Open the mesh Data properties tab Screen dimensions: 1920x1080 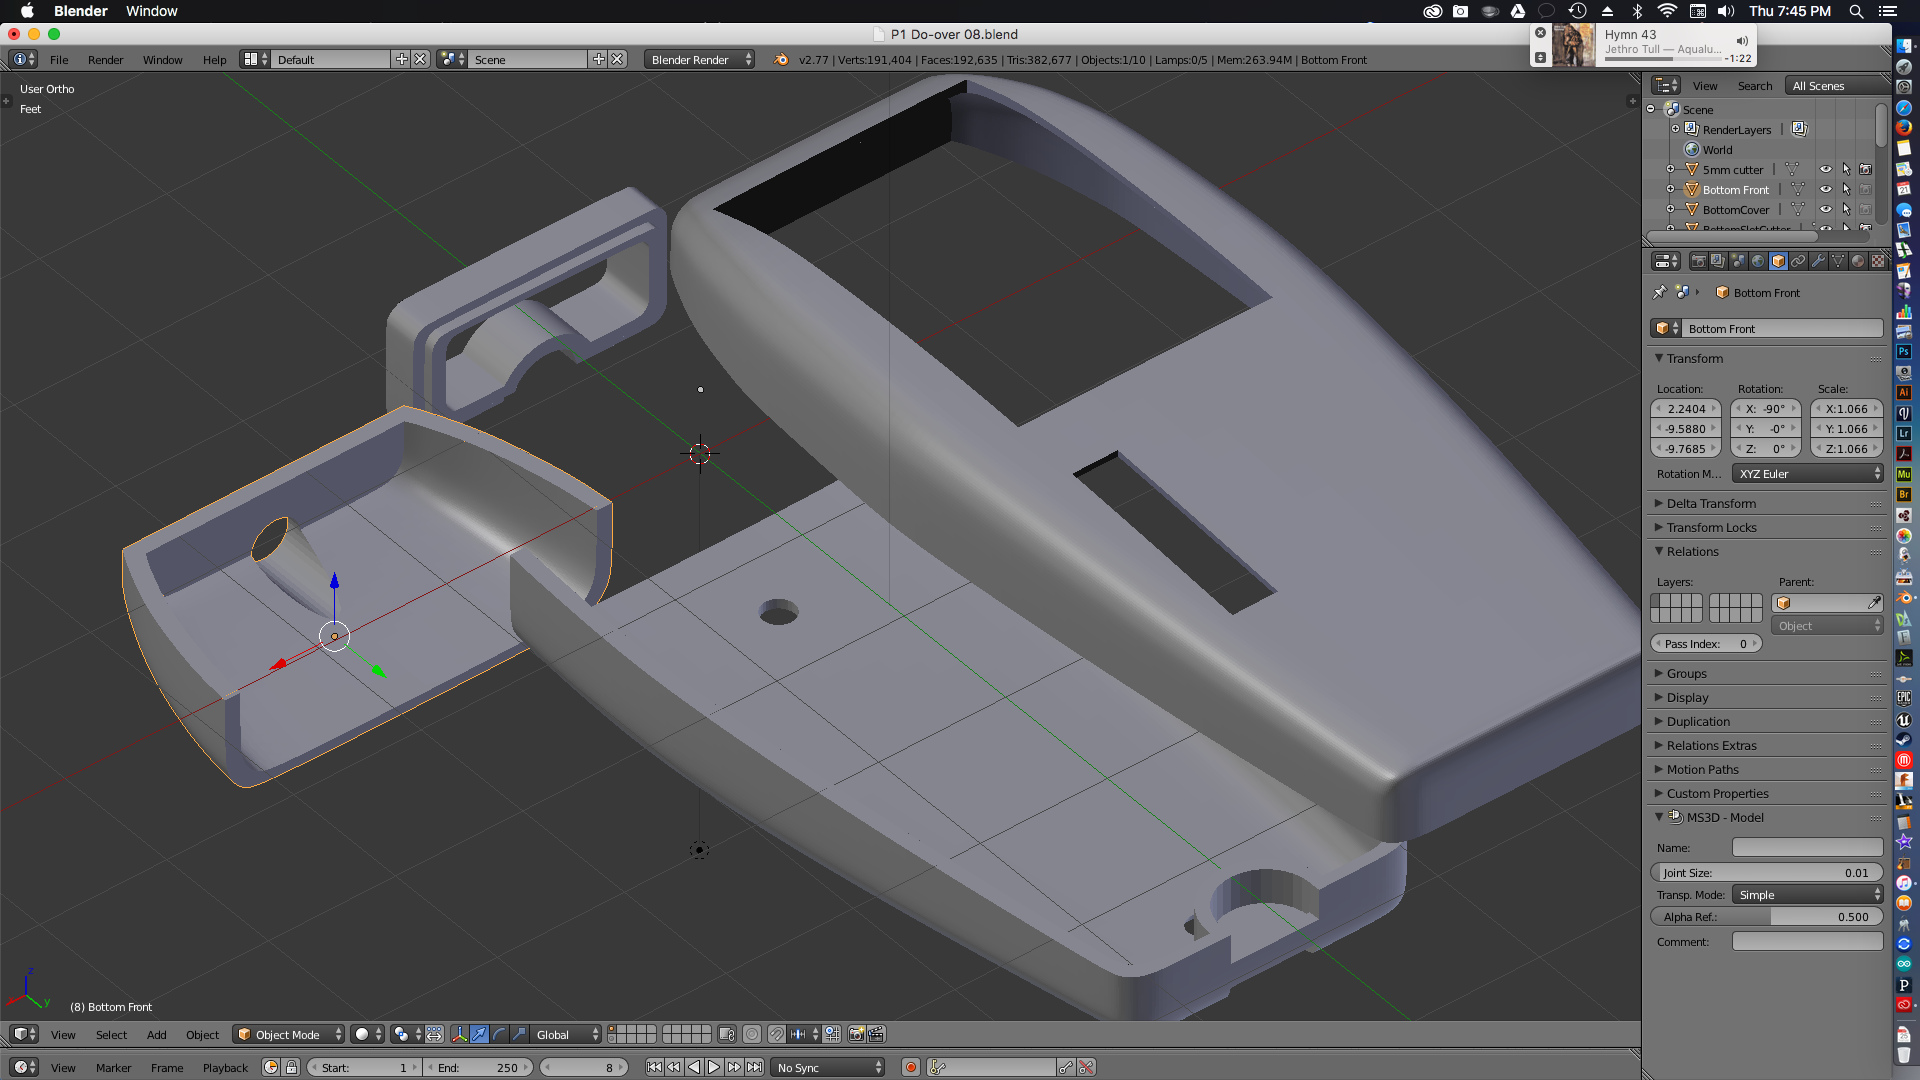(x=1838, y=261)
